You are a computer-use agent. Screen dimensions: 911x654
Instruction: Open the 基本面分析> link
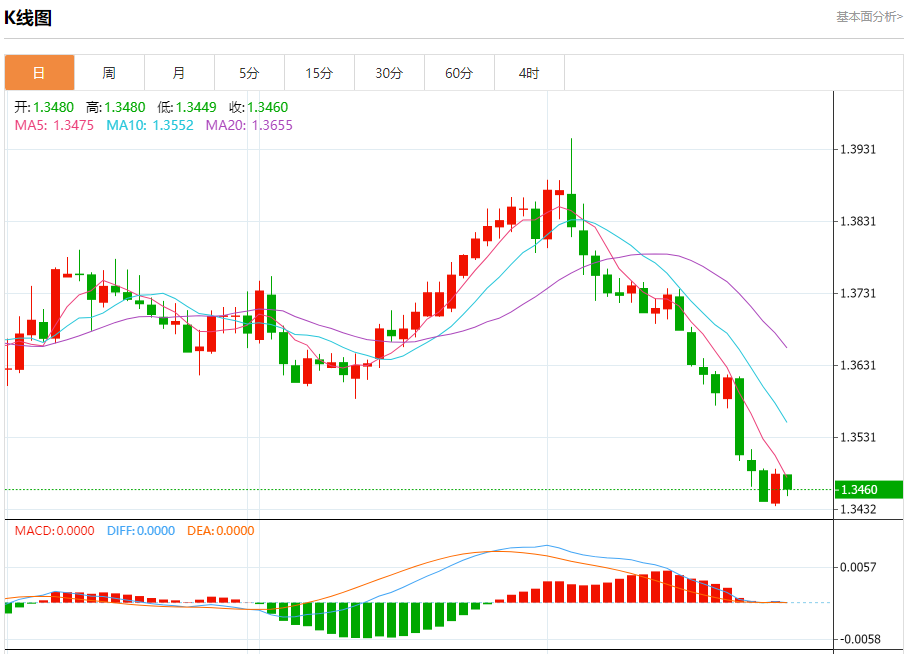869,17
